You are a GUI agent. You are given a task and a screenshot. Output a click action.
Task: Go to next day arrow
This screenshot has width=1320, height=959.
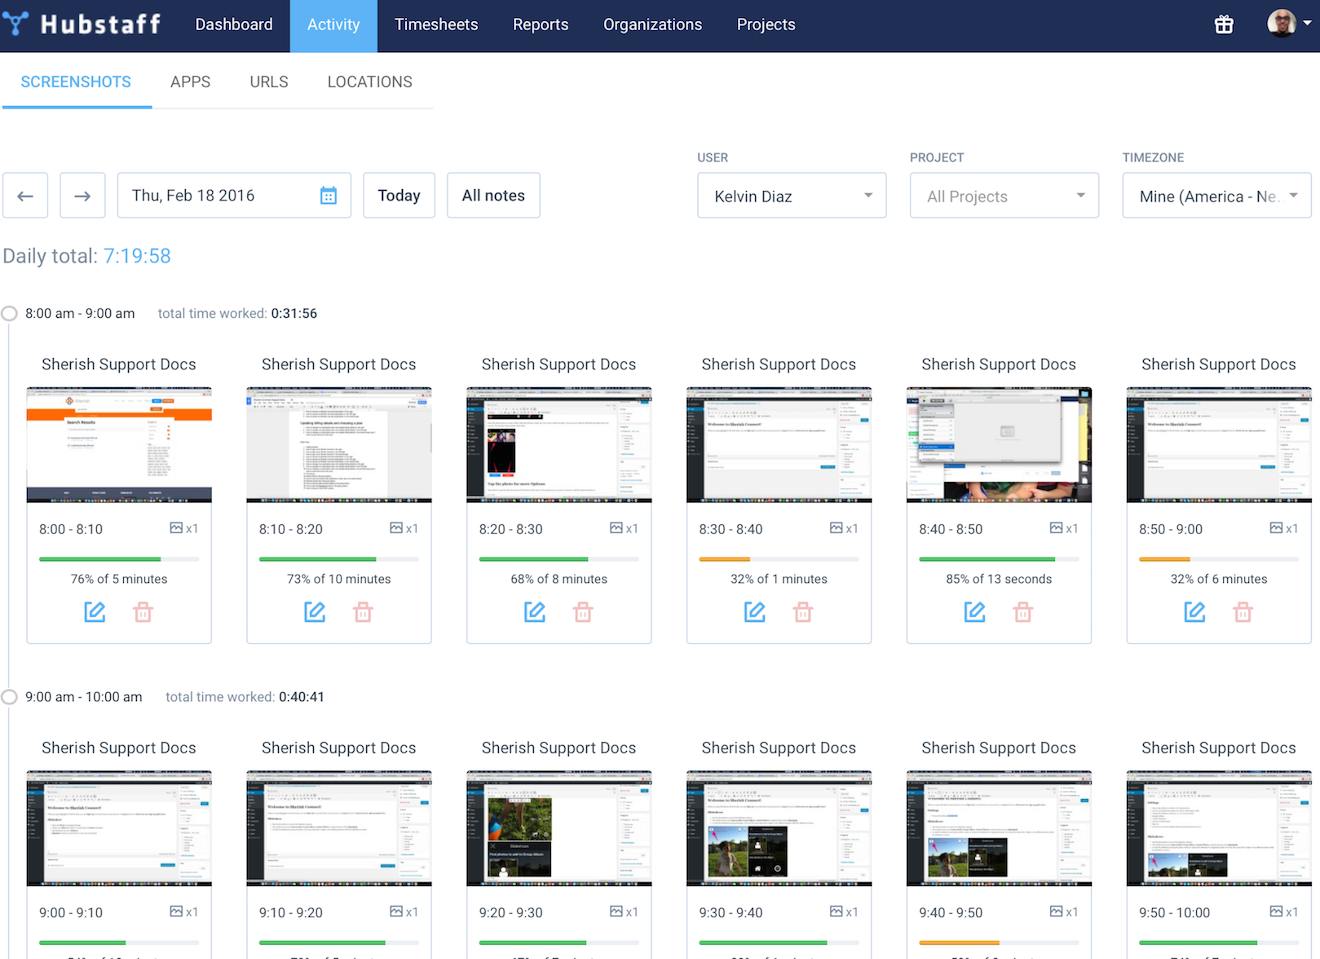click(82, 196)
